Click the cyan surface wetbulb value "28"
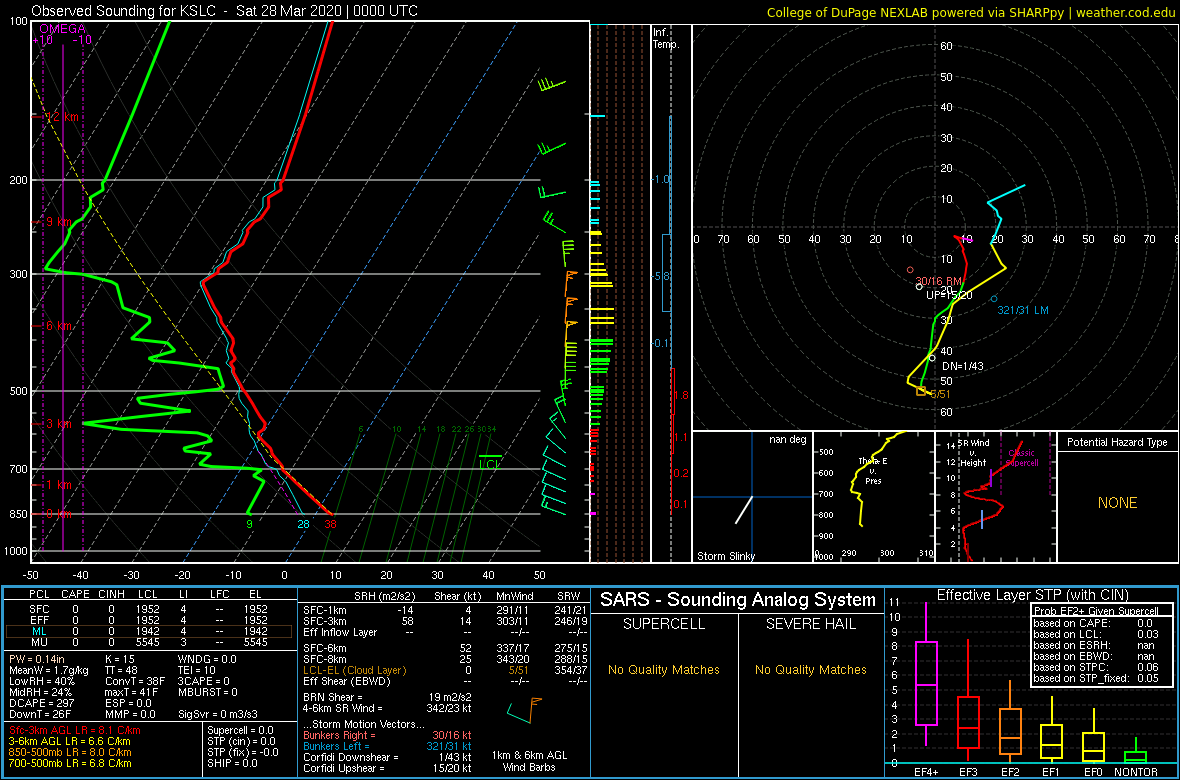 pos(303,524)
